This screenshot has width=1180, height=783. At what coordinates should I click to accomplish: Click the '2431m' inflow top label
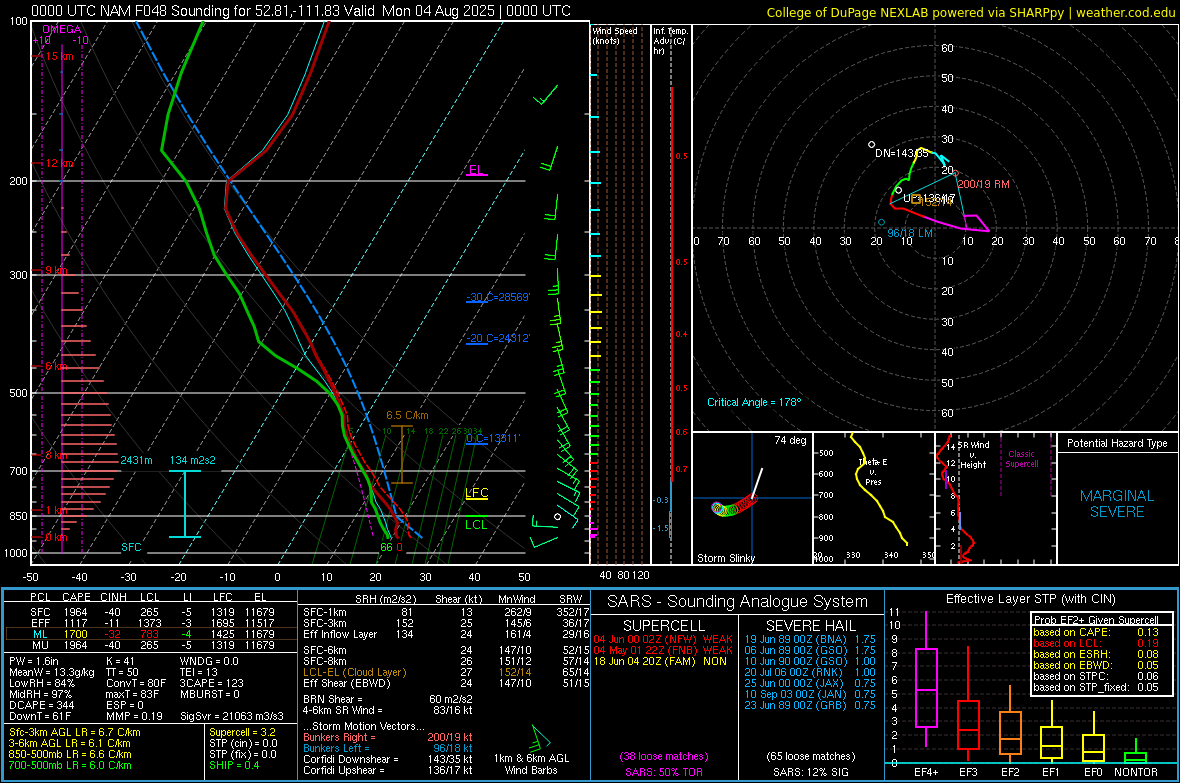tap(136, 460)
